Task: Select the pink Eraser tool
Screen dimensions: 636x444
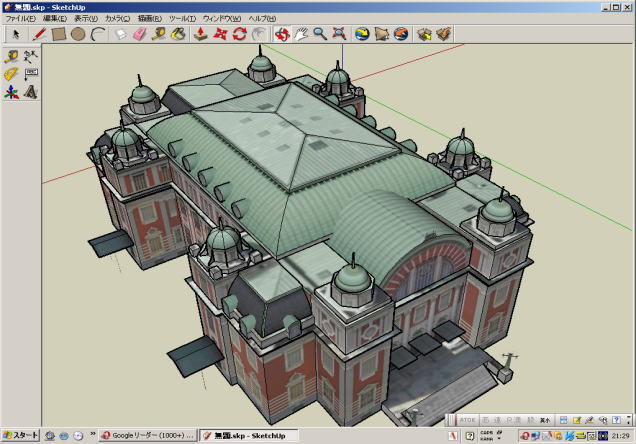Action: [x=140, y=34]
